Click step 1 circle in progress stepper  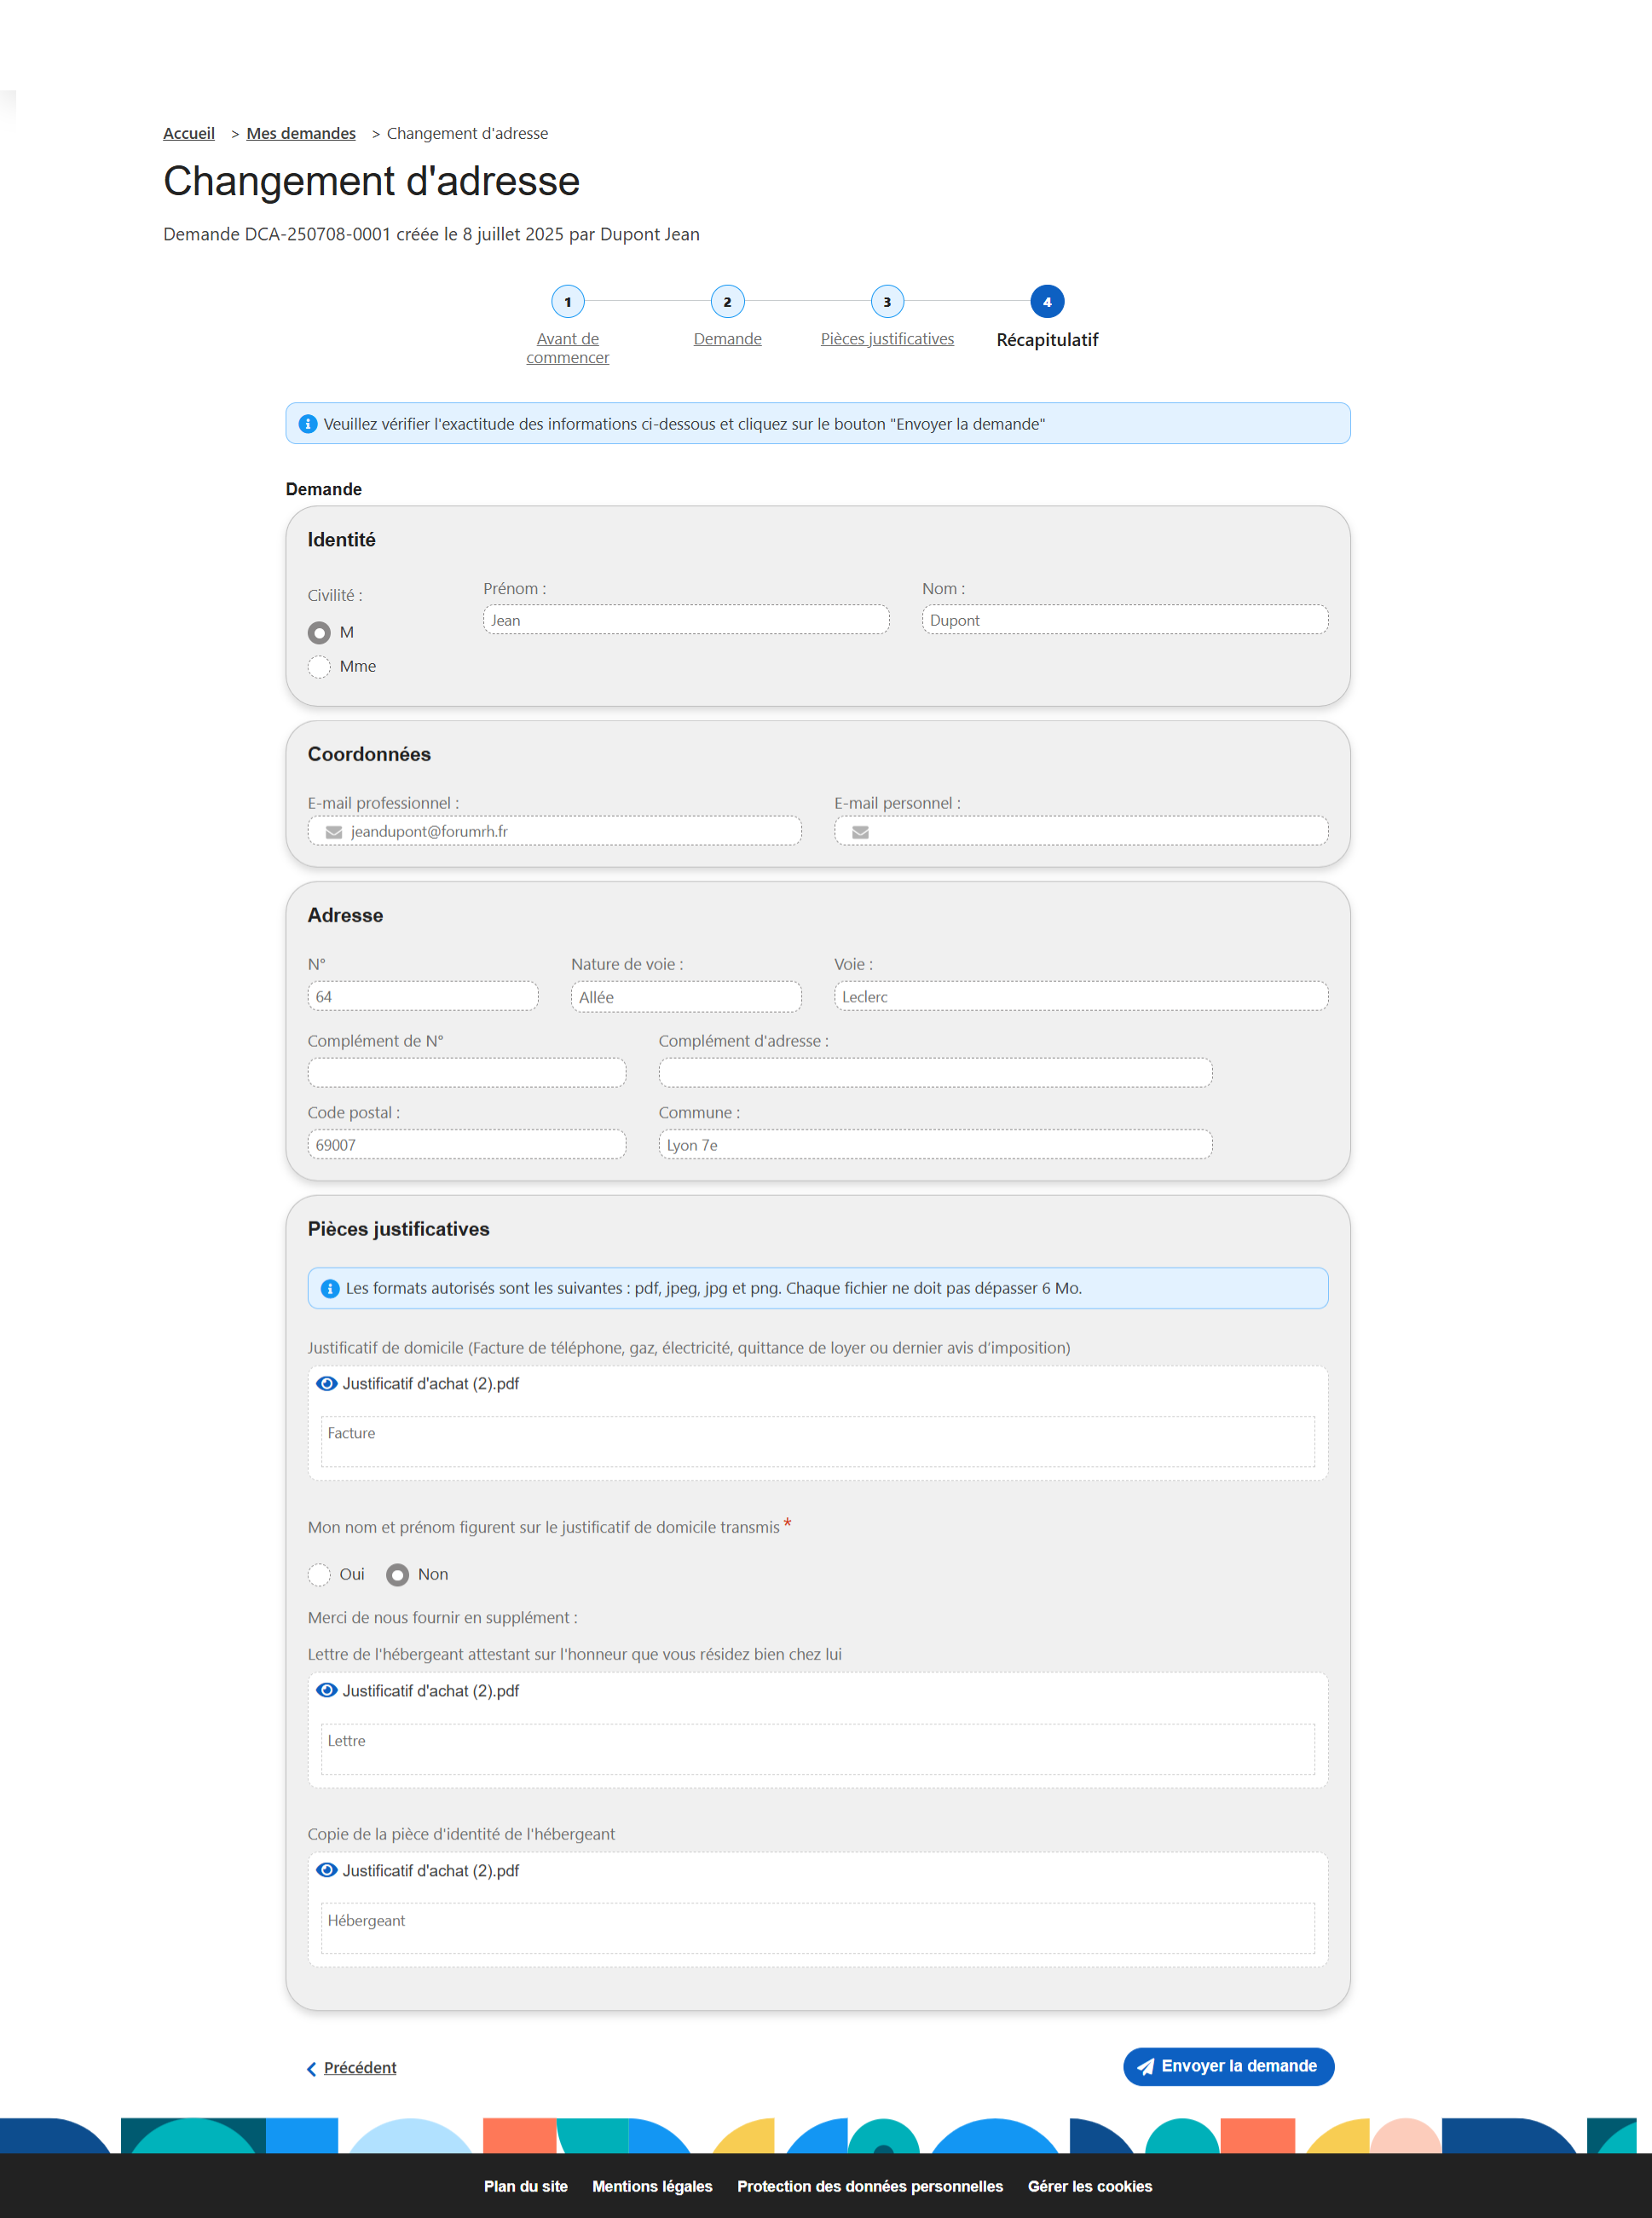[x=568, y=302]
